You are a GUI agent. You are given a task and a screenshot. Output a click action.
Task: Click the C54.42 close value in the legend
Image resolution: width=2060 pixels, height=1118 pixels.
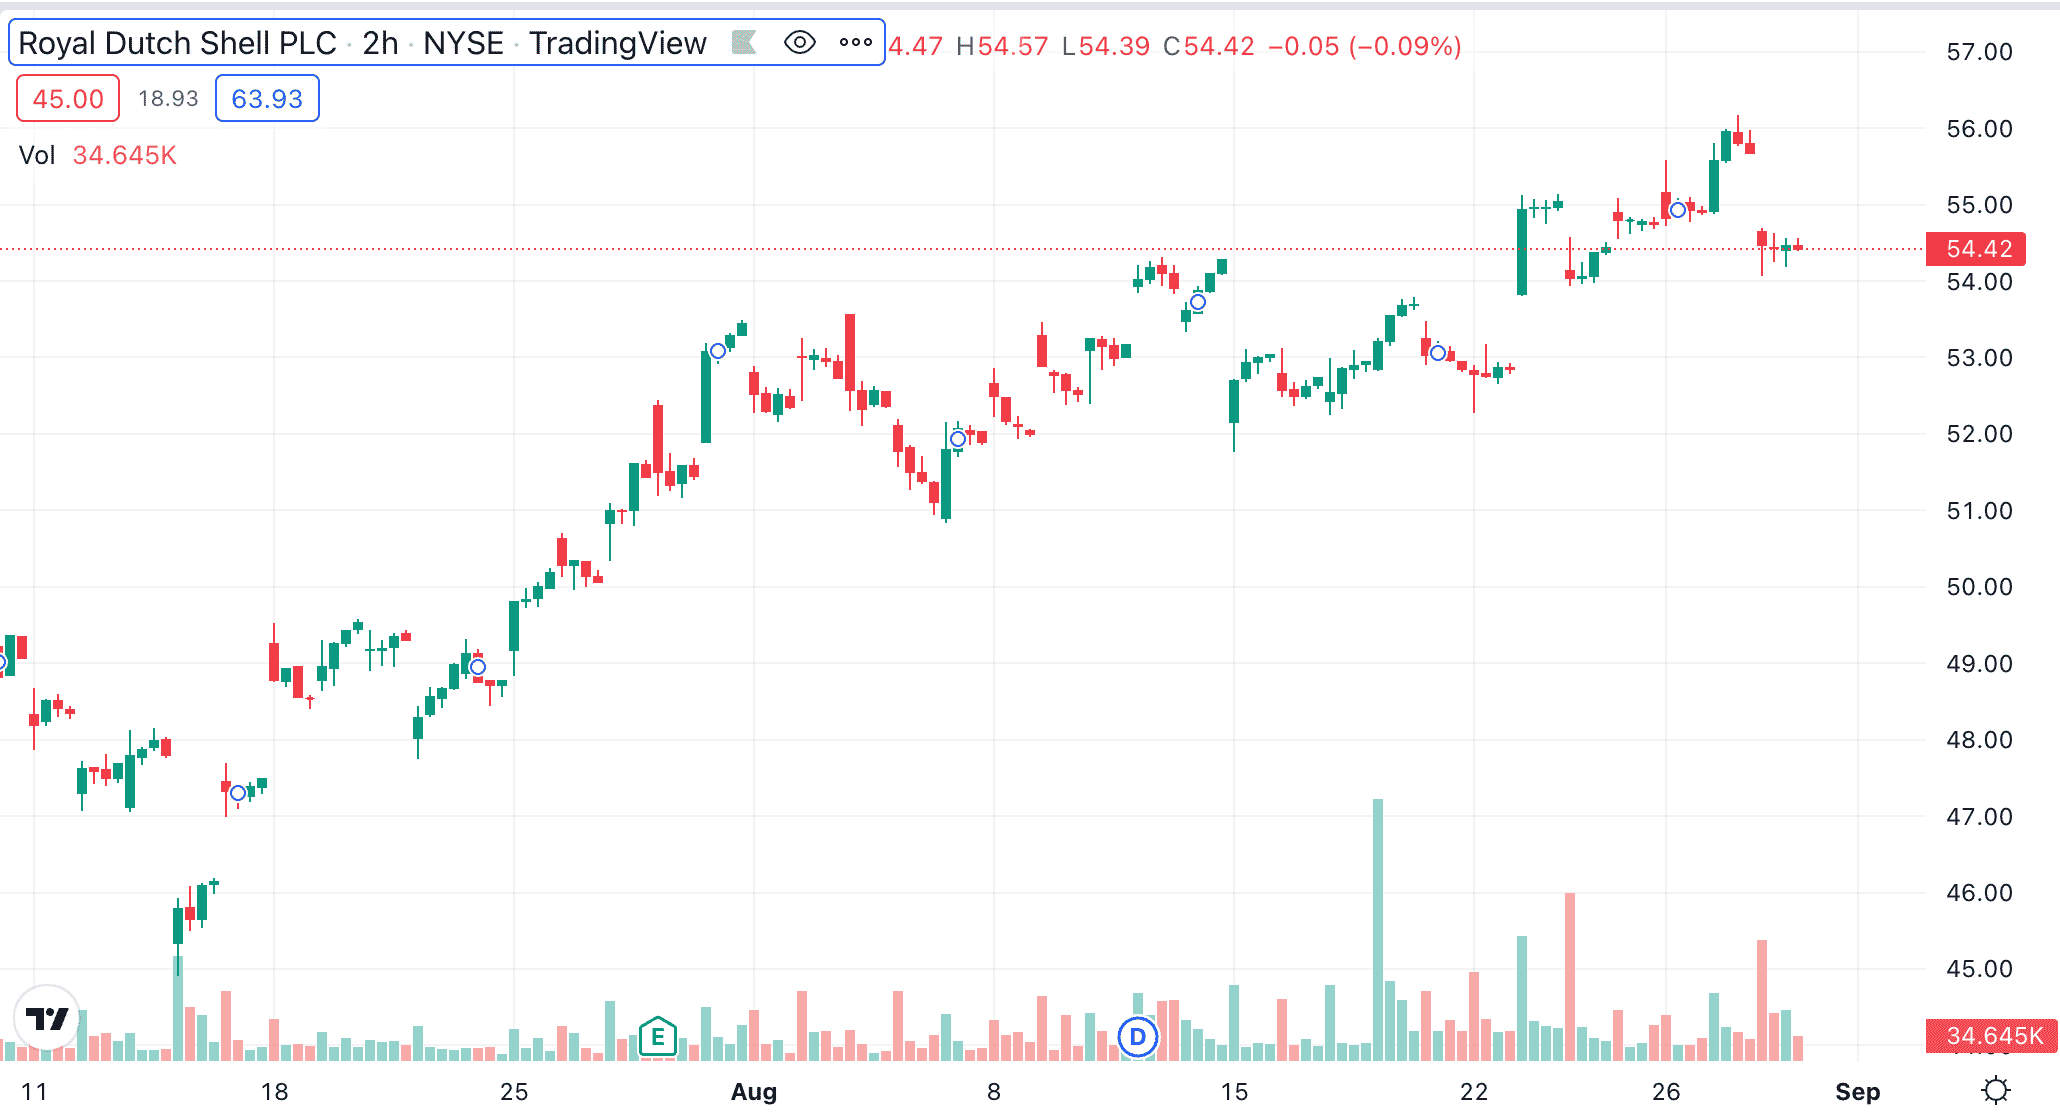(x=1209, y=46)
